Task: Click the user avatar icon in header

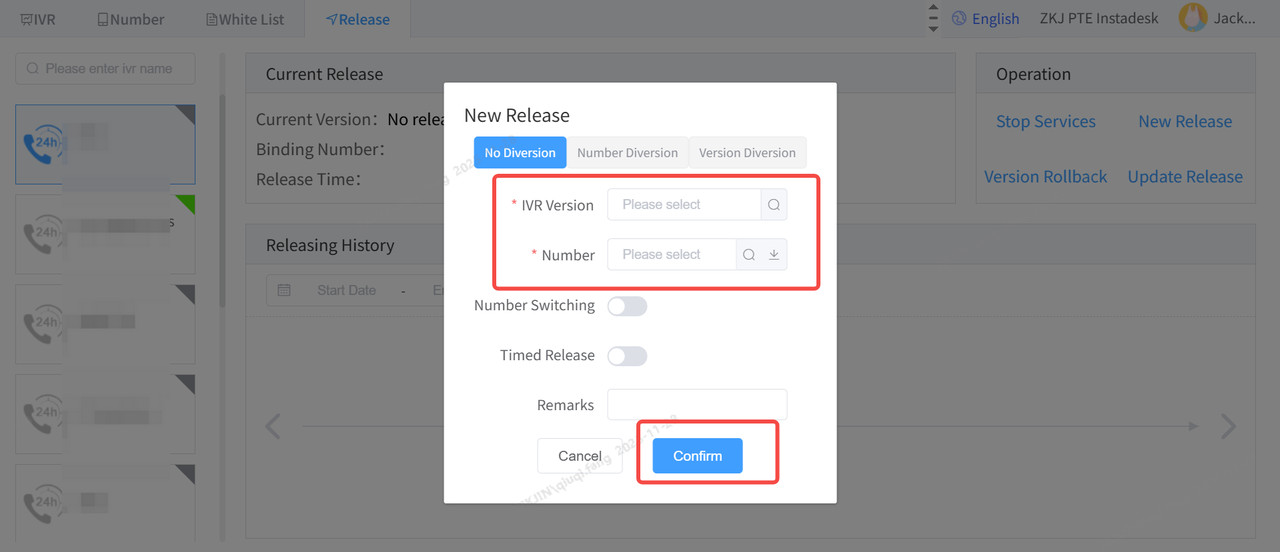Action: tap(1193, 18)
